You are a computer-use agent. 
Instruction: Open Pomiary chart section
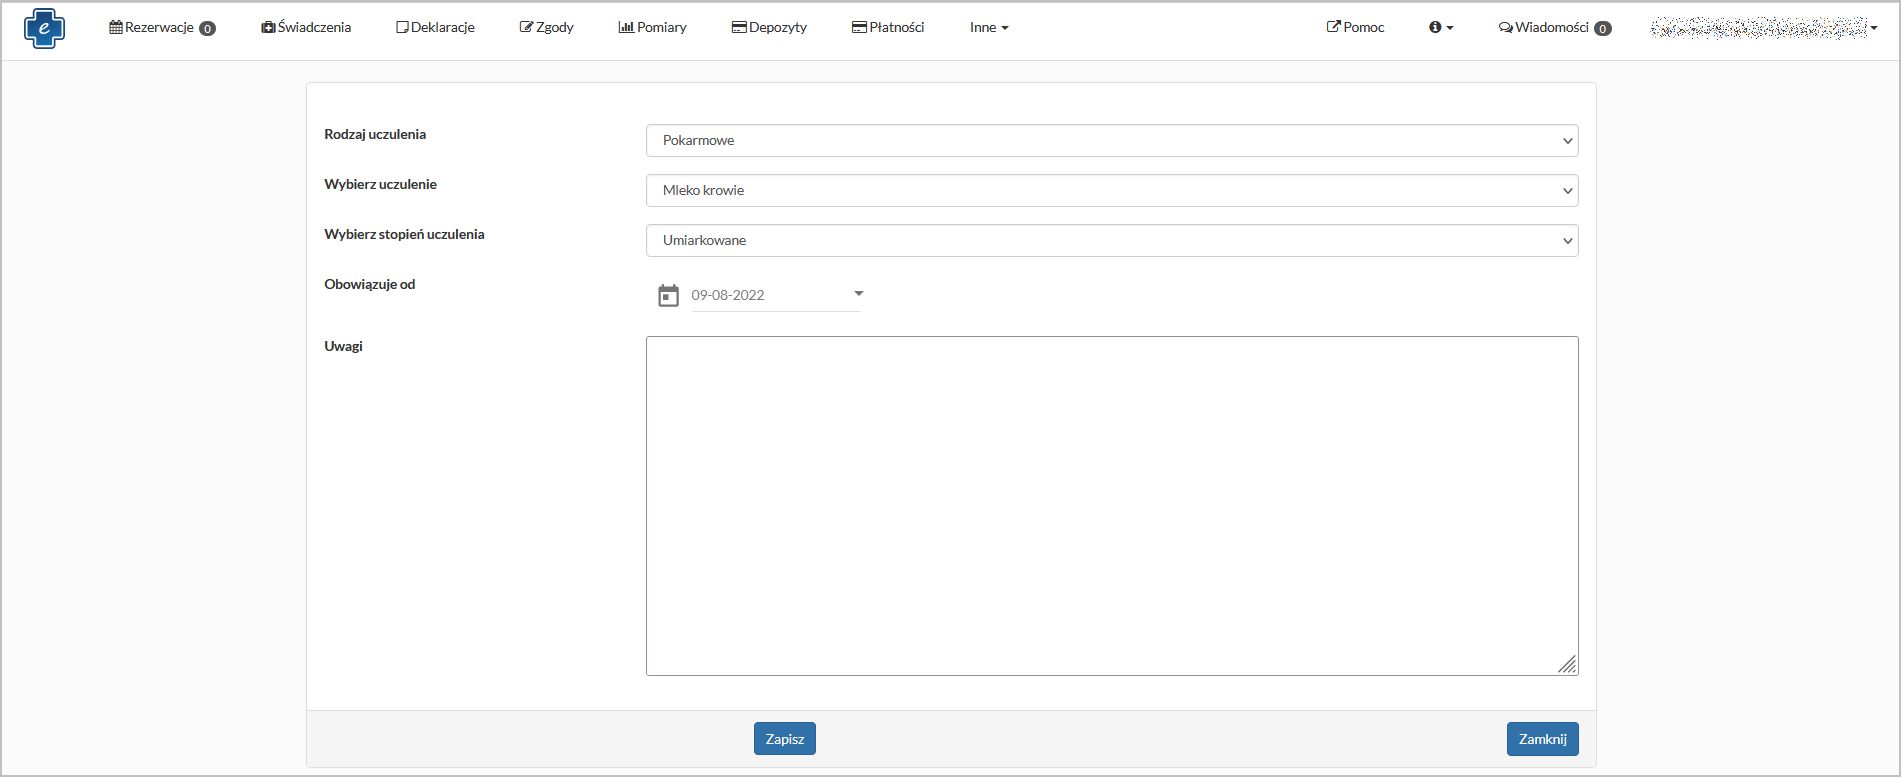coord(652,28)
